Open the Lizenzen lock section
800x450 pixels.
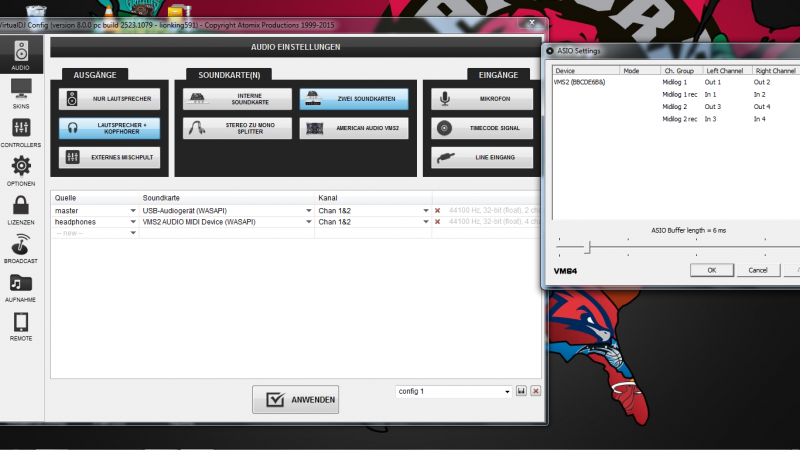click(x=21, y=210)
